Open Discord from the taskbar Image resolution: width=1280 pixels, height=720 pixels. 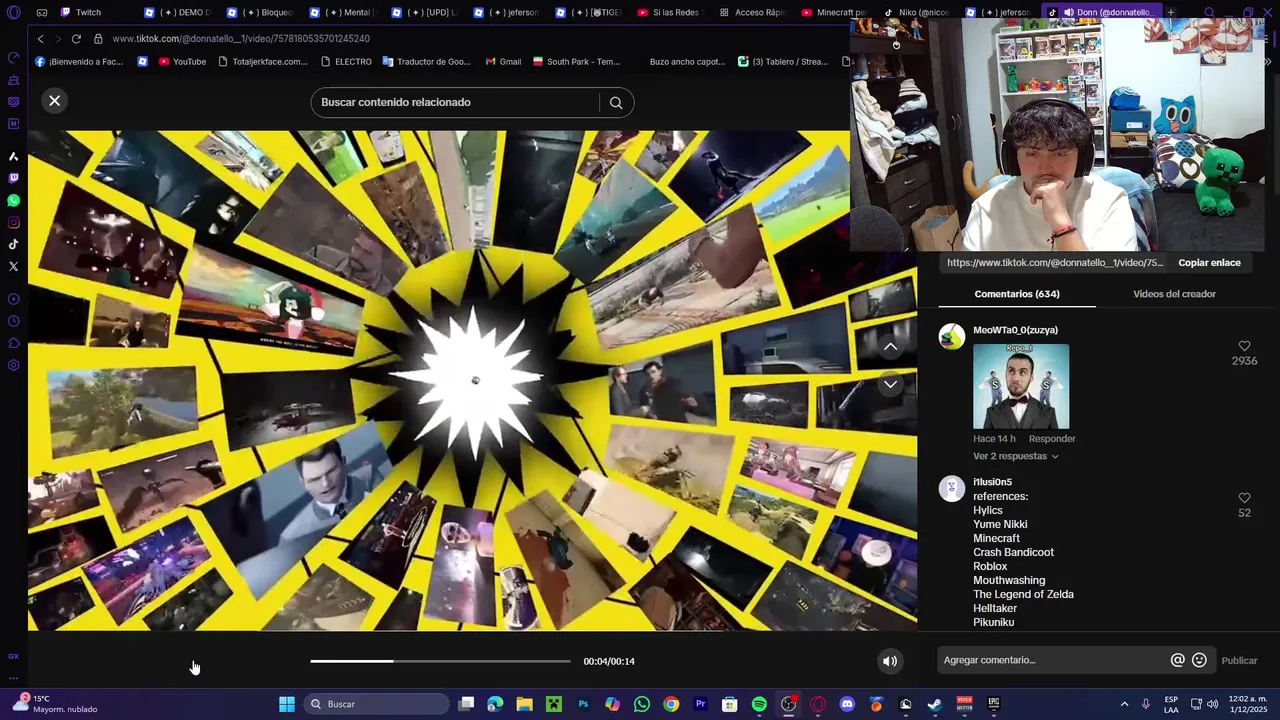(x=847, y=704)
